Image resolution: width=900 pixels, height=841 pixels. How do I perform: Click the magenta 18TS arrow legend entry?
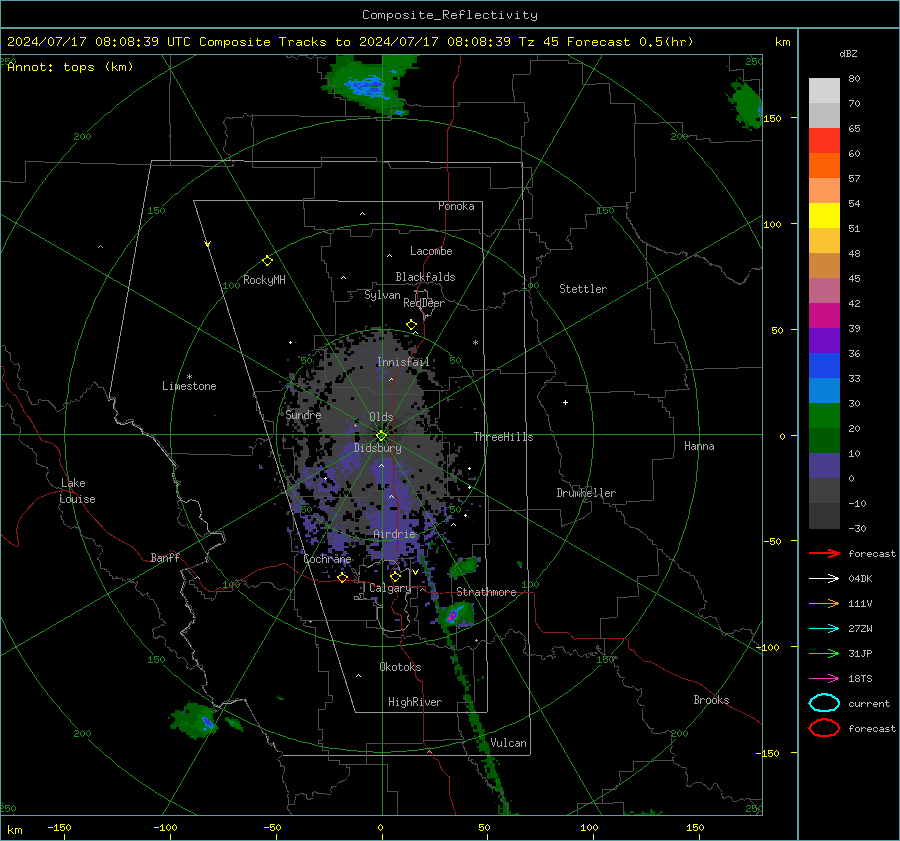click(x=824, y=679)
